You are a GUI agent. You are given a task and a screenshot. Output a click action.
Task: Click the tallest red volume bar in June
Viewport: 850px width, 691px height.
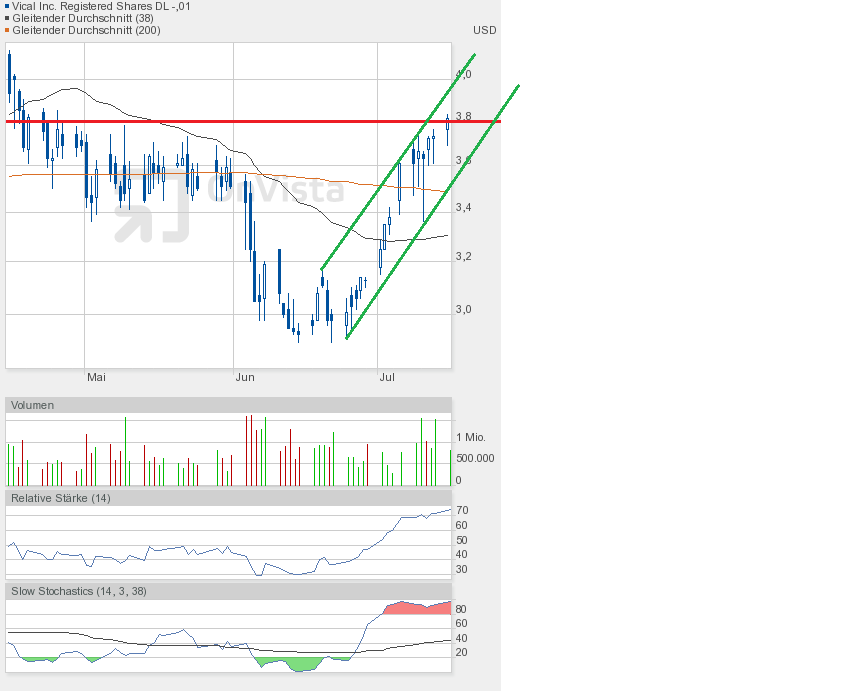click(x=247, y=450)
